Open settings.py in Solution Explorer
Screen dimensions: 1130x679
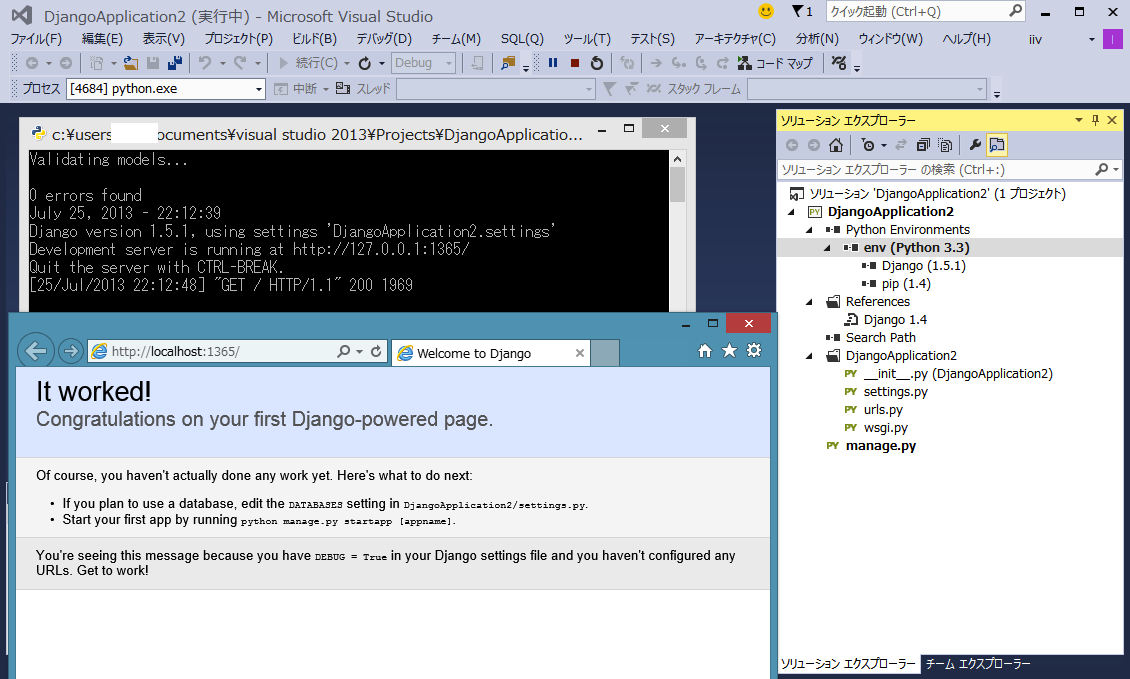click(x=895, y=392)
